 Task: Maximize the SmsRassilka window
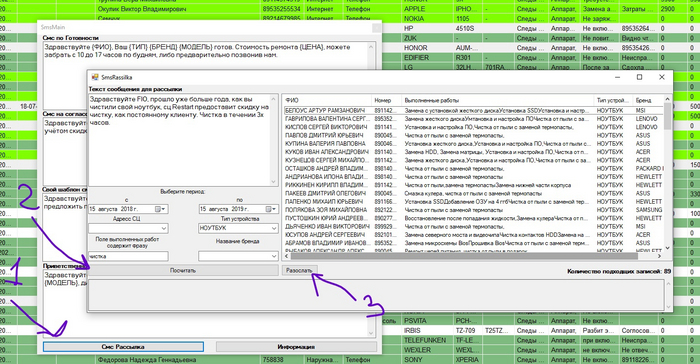coord(639,77)
